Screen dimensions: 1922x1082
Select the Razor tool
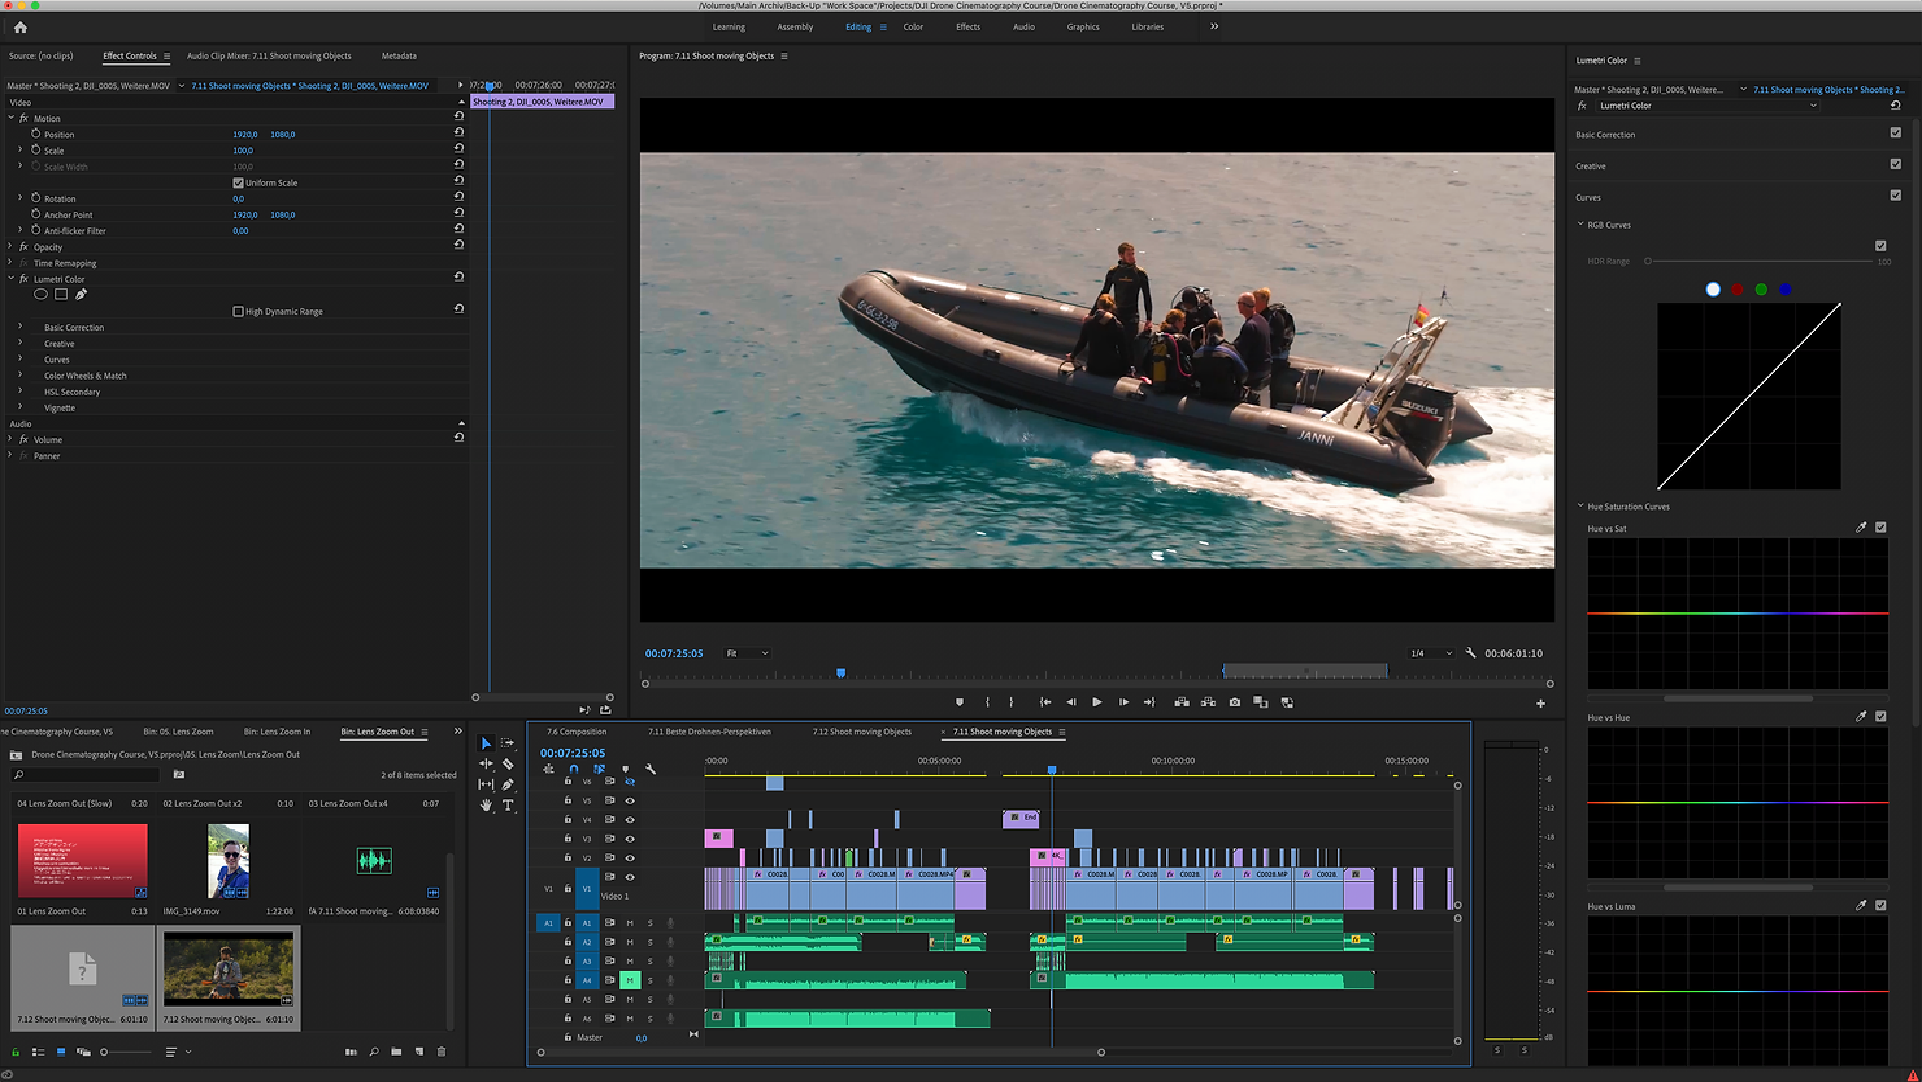[x=508, y=764]
